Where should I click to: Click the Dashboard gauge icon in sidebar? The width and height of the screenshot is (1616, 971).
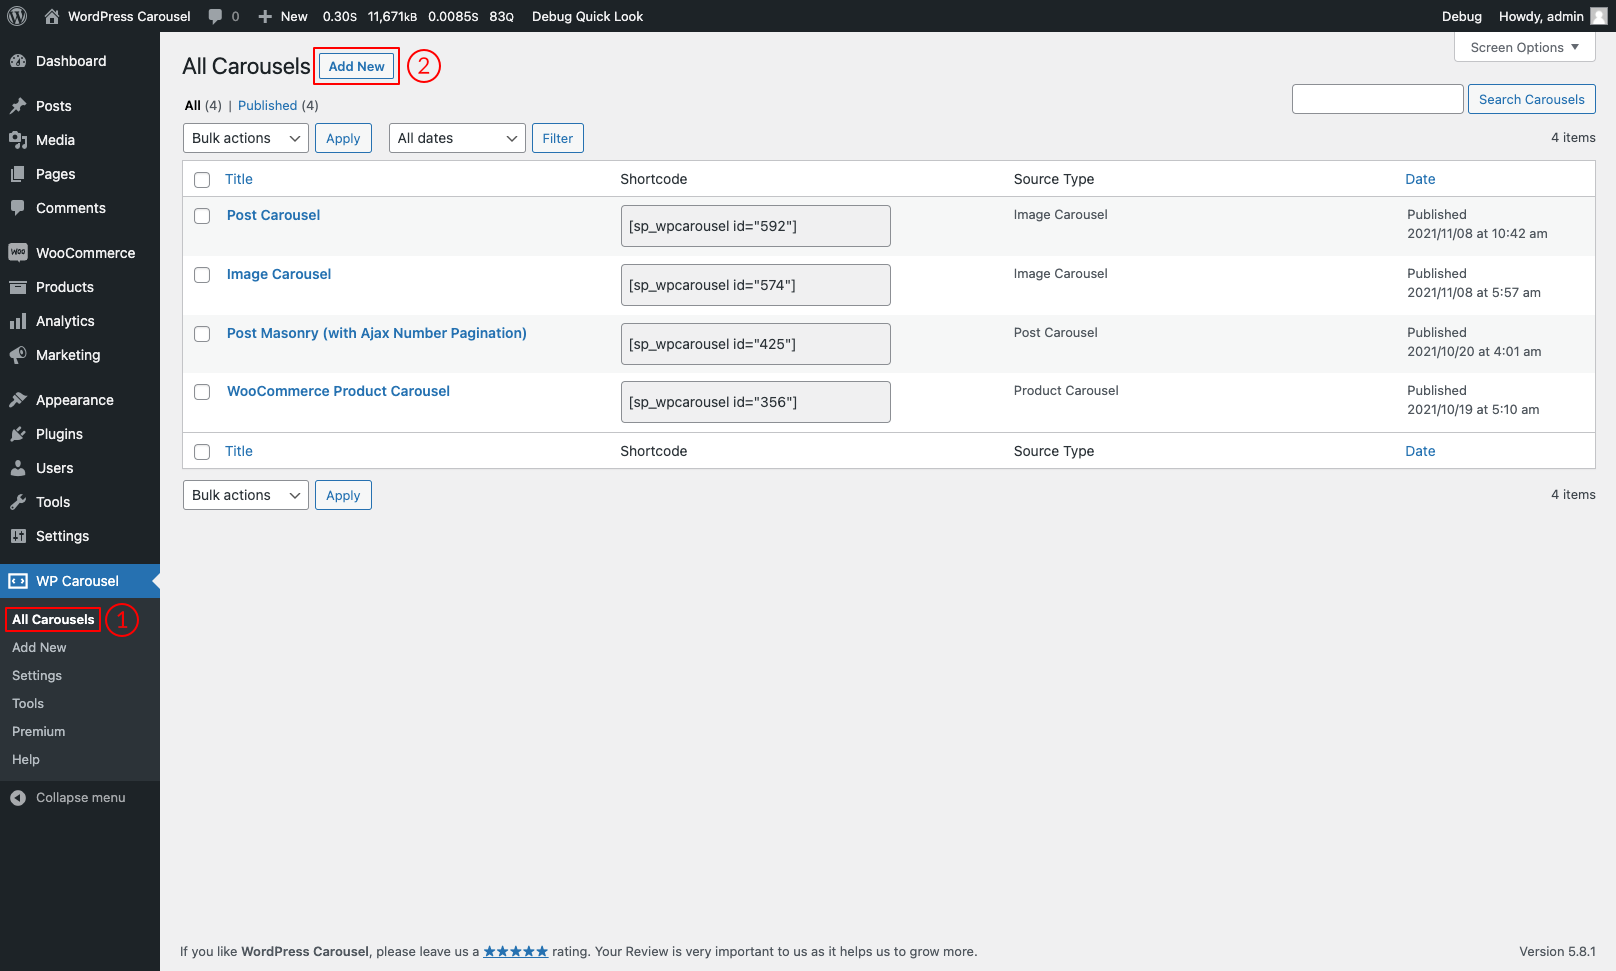click(x=18, y=61)
